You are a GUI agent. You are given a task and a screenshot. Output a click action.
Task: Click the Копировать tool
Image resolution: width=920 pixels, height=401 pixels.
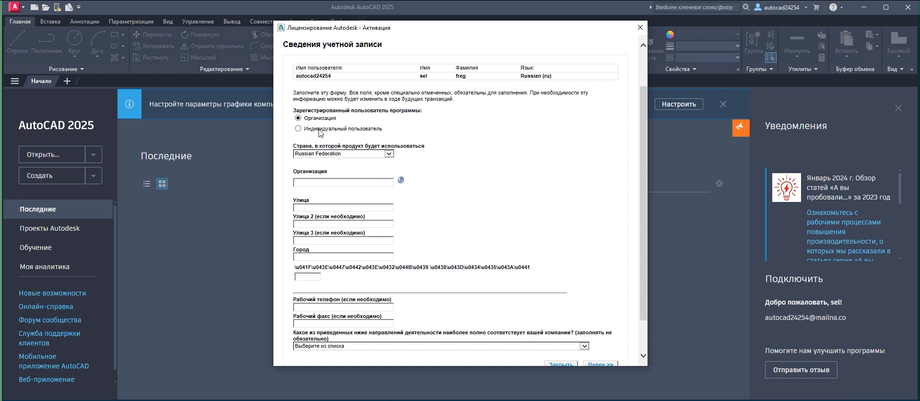point(154,46)
